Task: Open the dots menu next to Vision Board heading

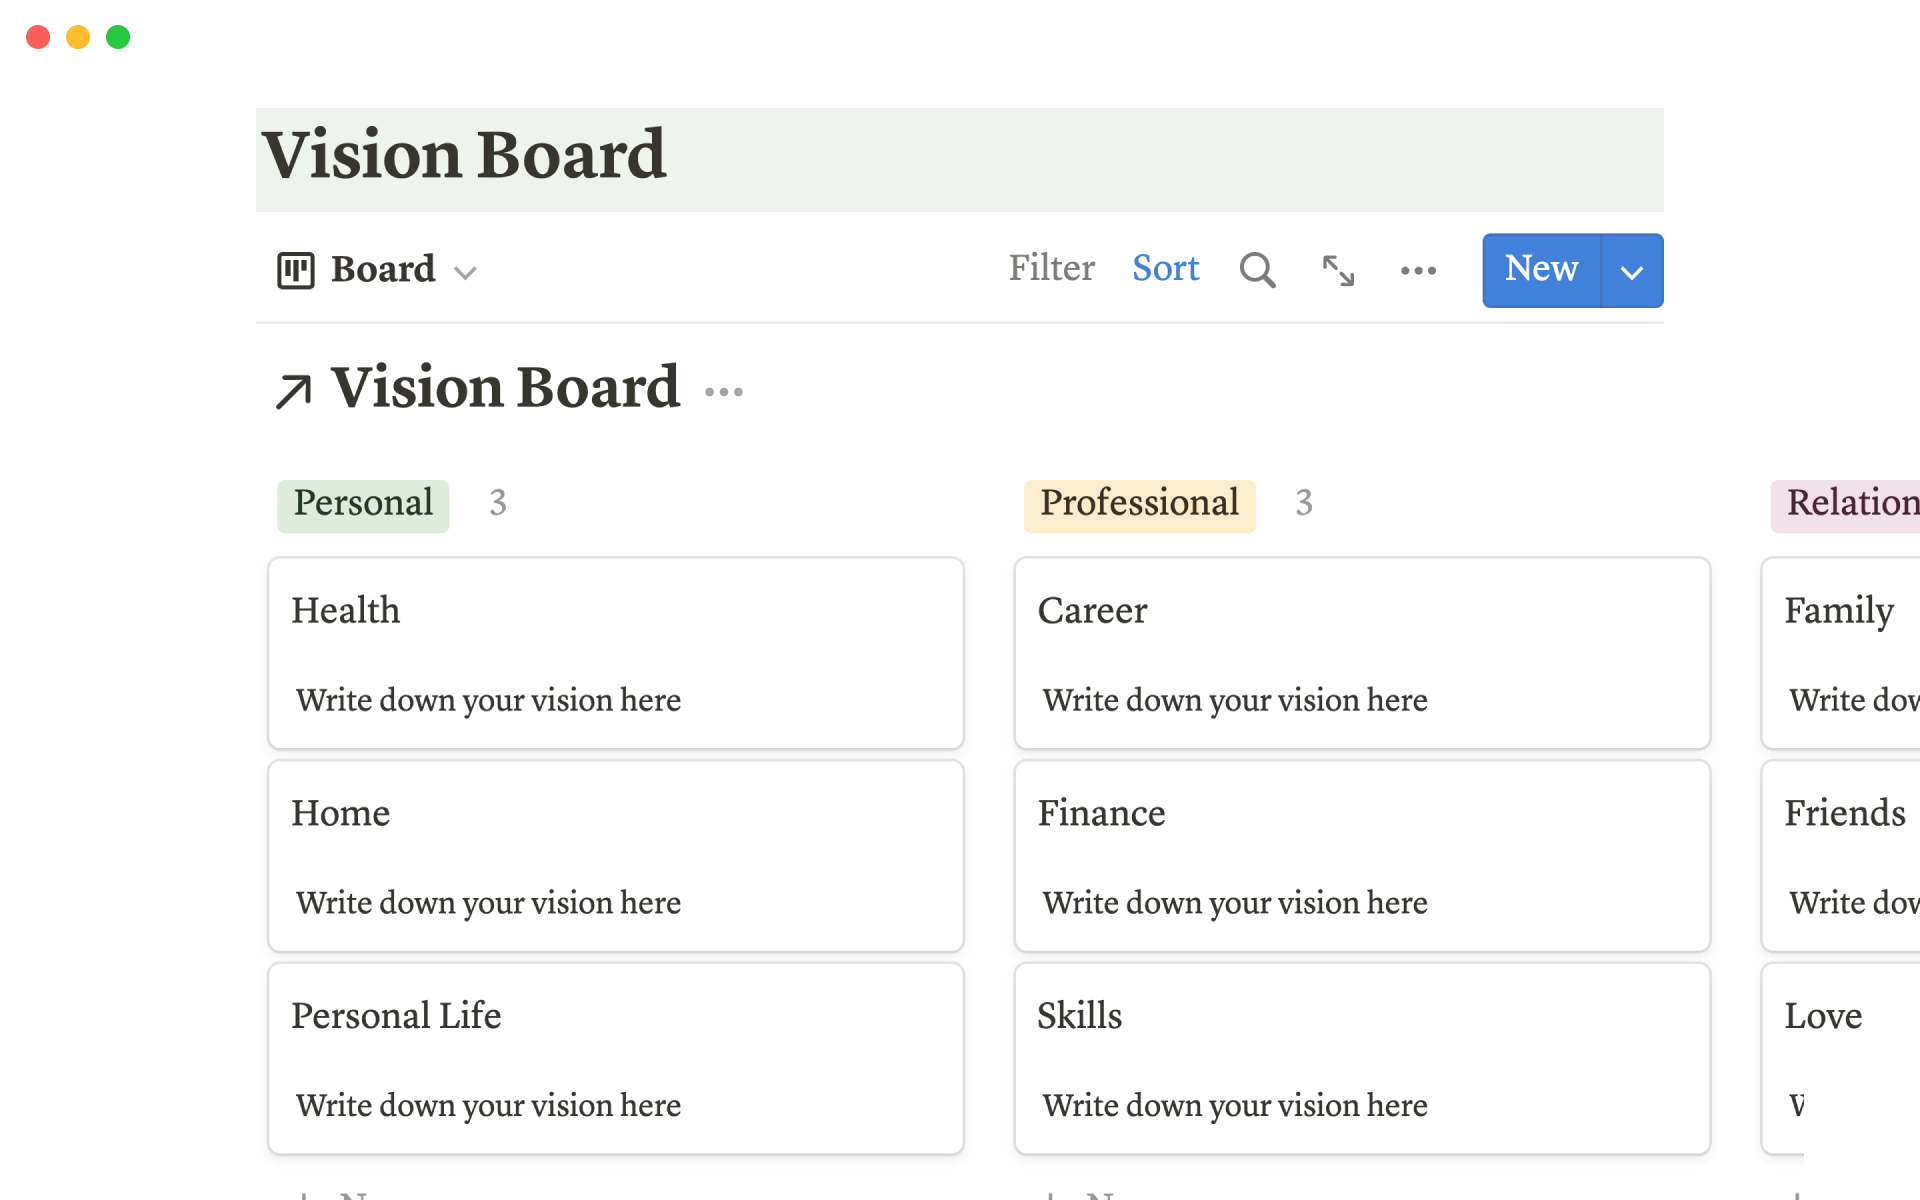Action: [x=723, y=392]
